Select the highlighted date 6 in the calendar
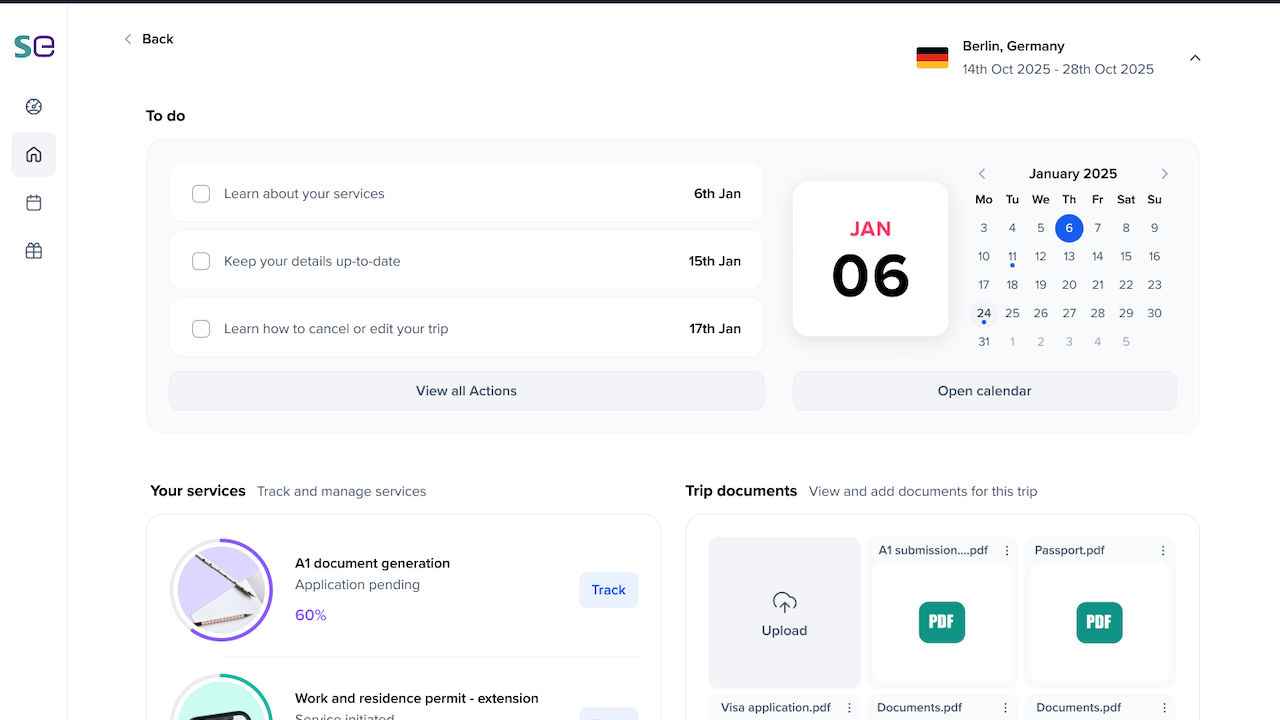Image resolution: width=1280 pixels, height=720 pixels. [x=1069, y=228]
